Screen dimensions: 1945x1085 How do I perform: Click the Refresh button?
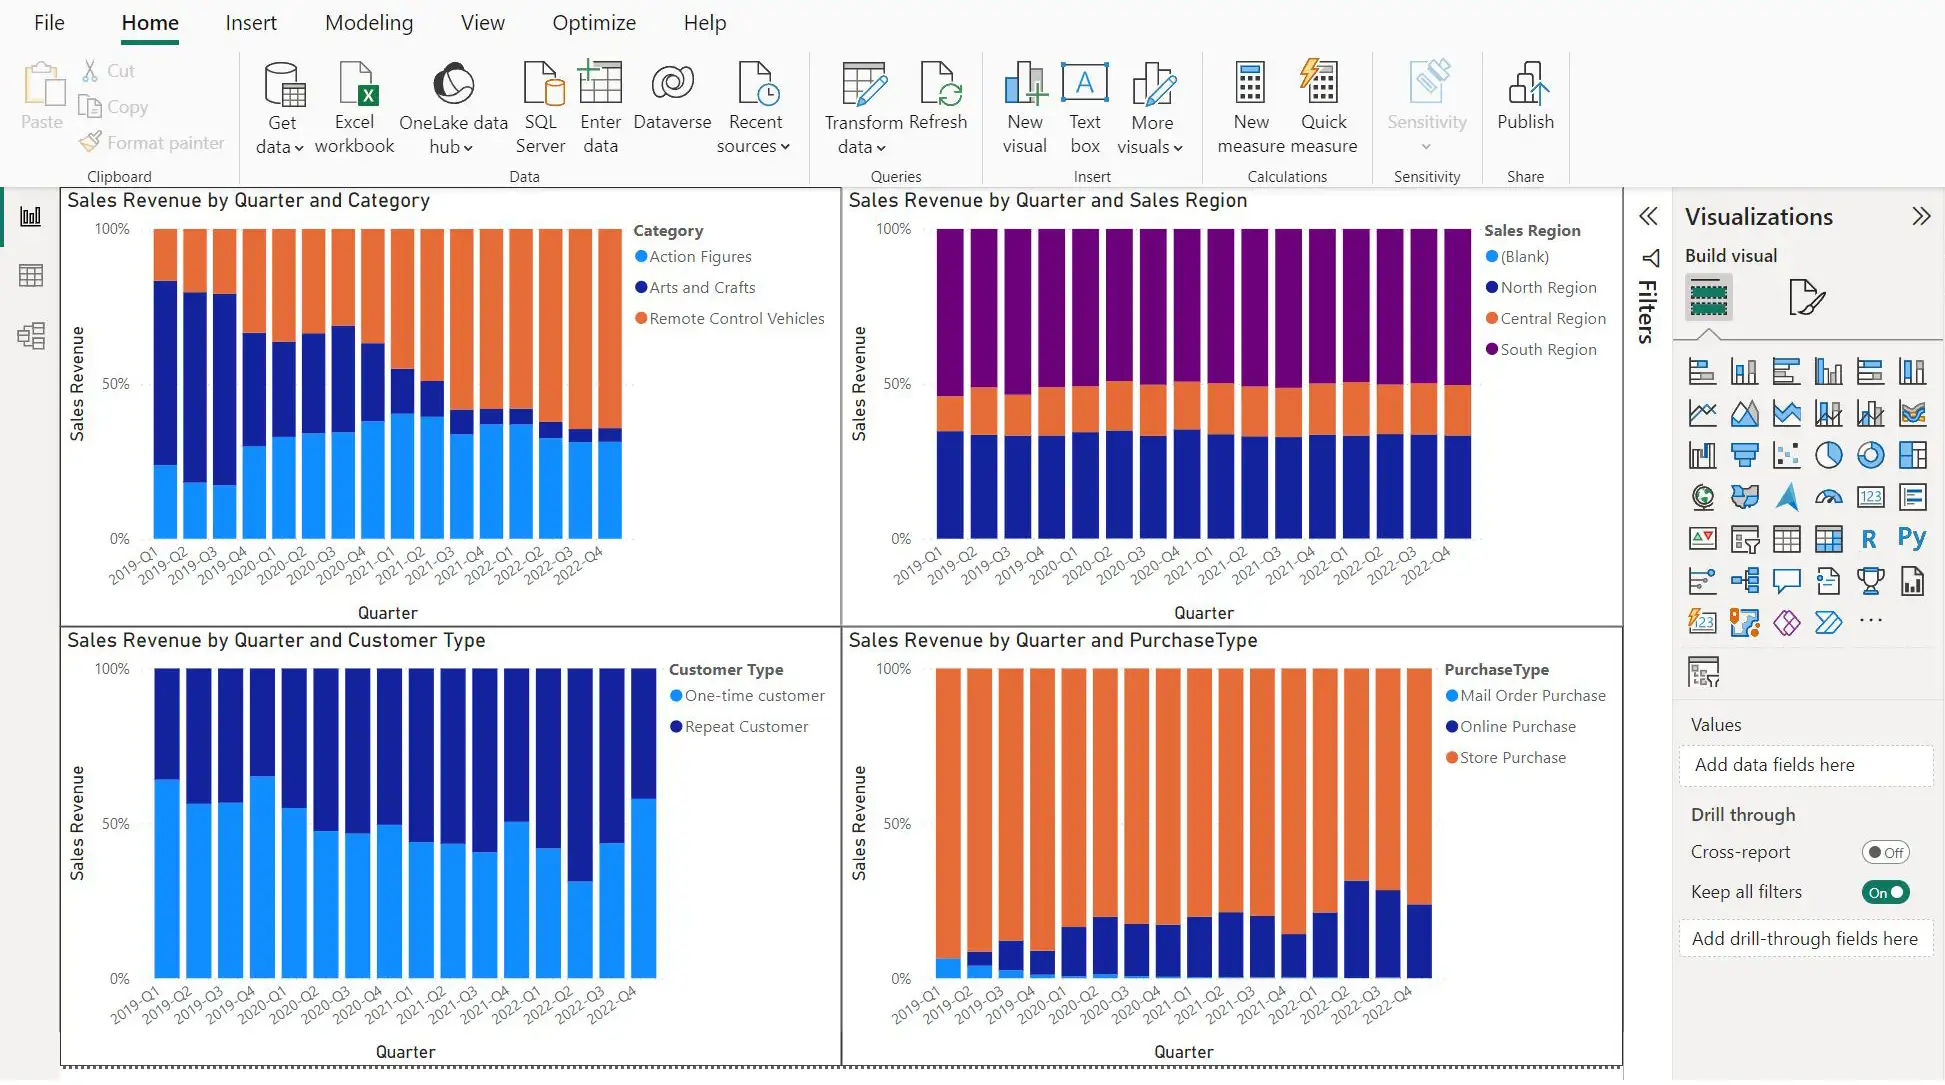[x=938, y=96]
